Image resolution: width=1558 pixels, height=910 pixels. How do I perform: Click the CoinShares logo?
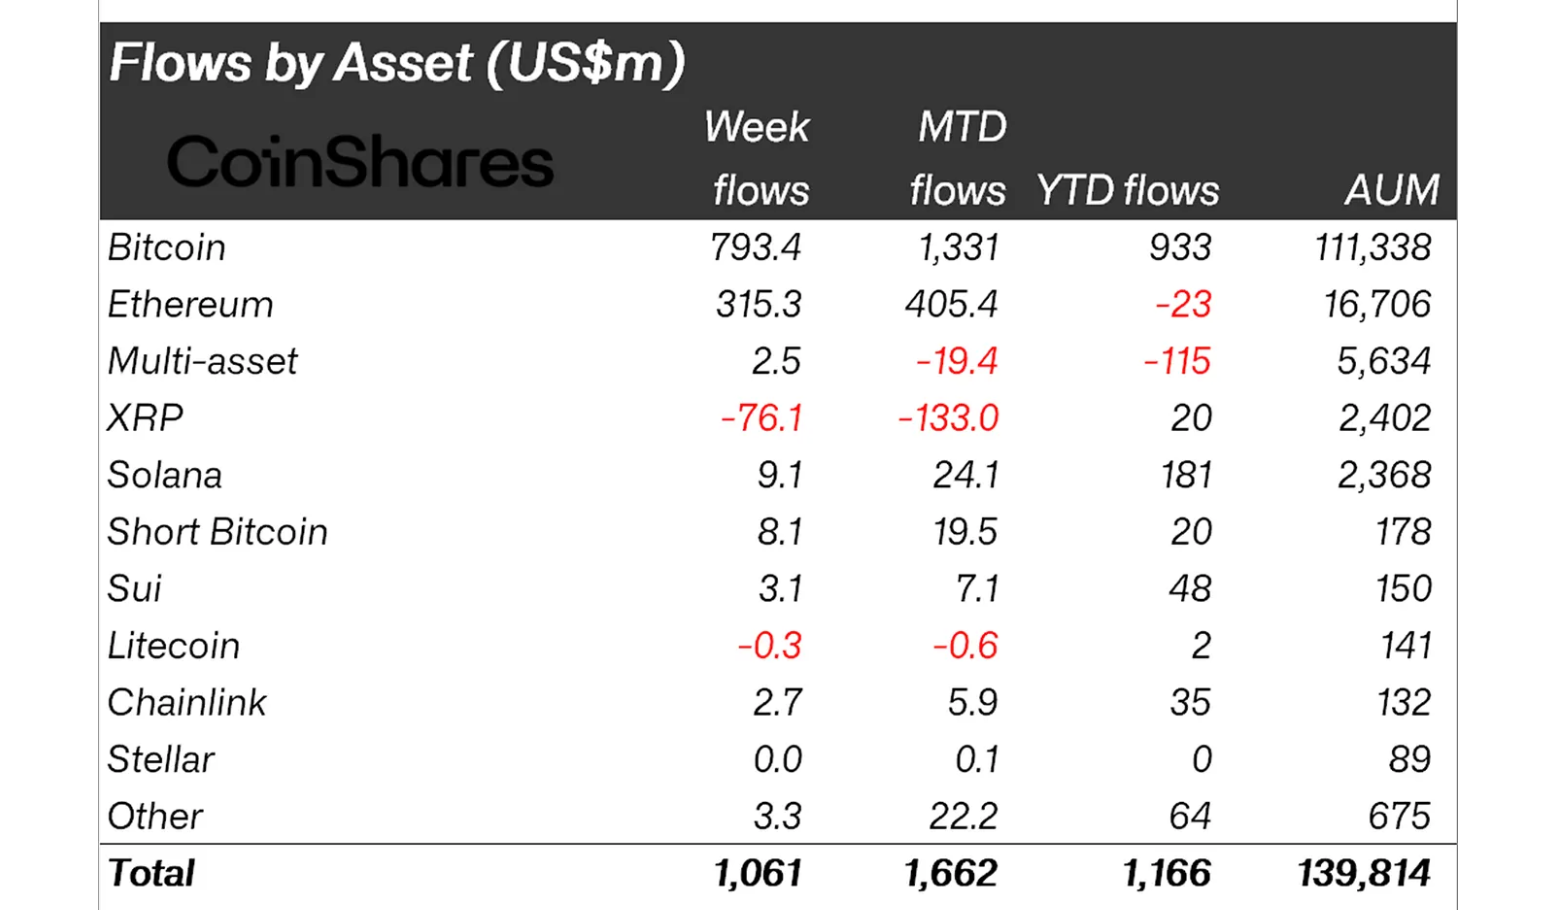(359, 162)
